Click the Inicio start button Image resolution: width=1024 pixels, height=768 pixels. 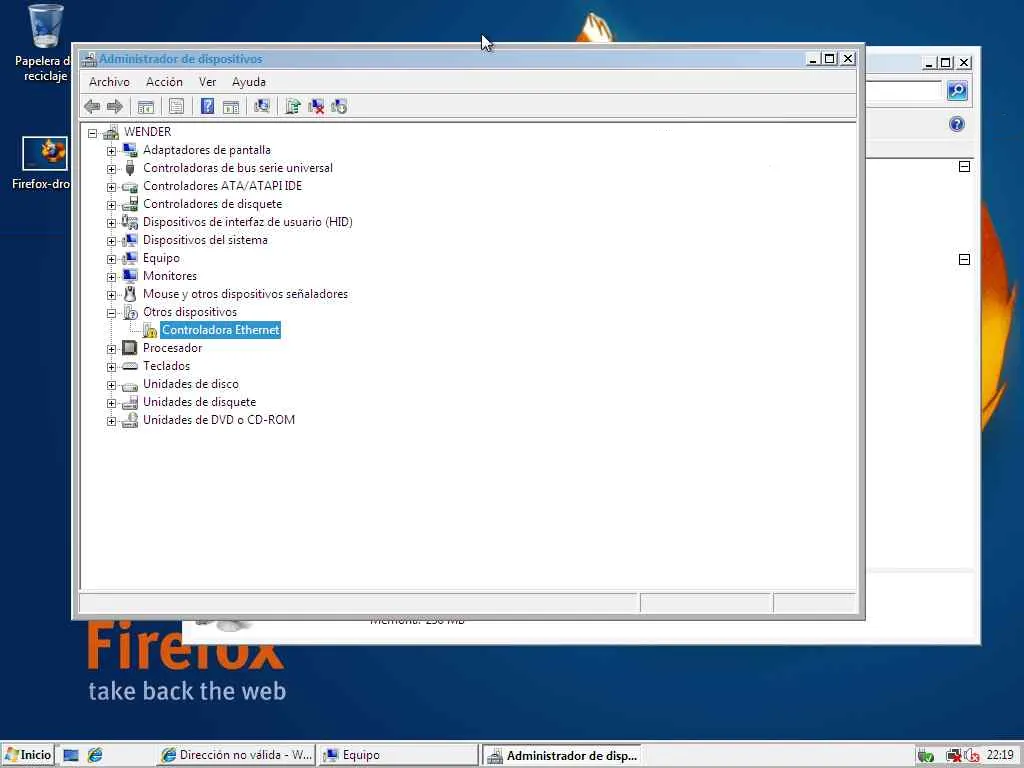(x=27, y=755)
